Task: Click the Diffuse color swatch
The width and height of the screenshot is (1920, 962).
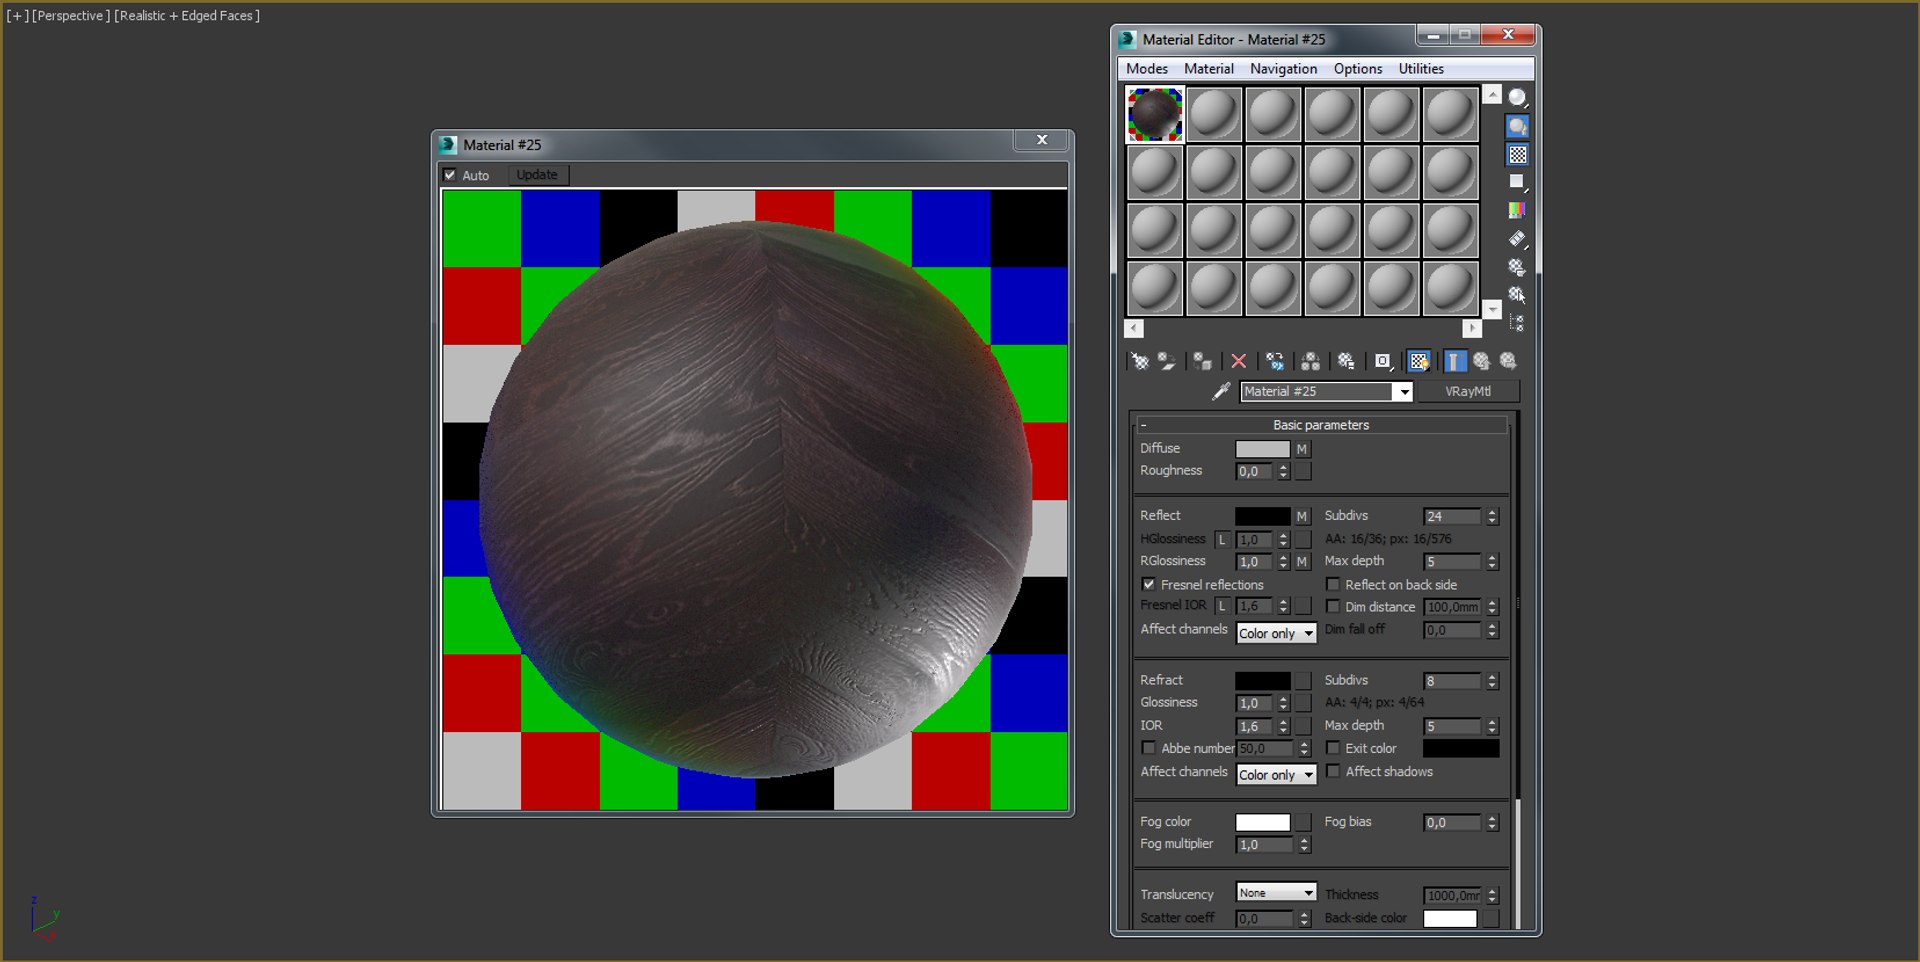Action: pyautogui.click(x=1262, y=449)
